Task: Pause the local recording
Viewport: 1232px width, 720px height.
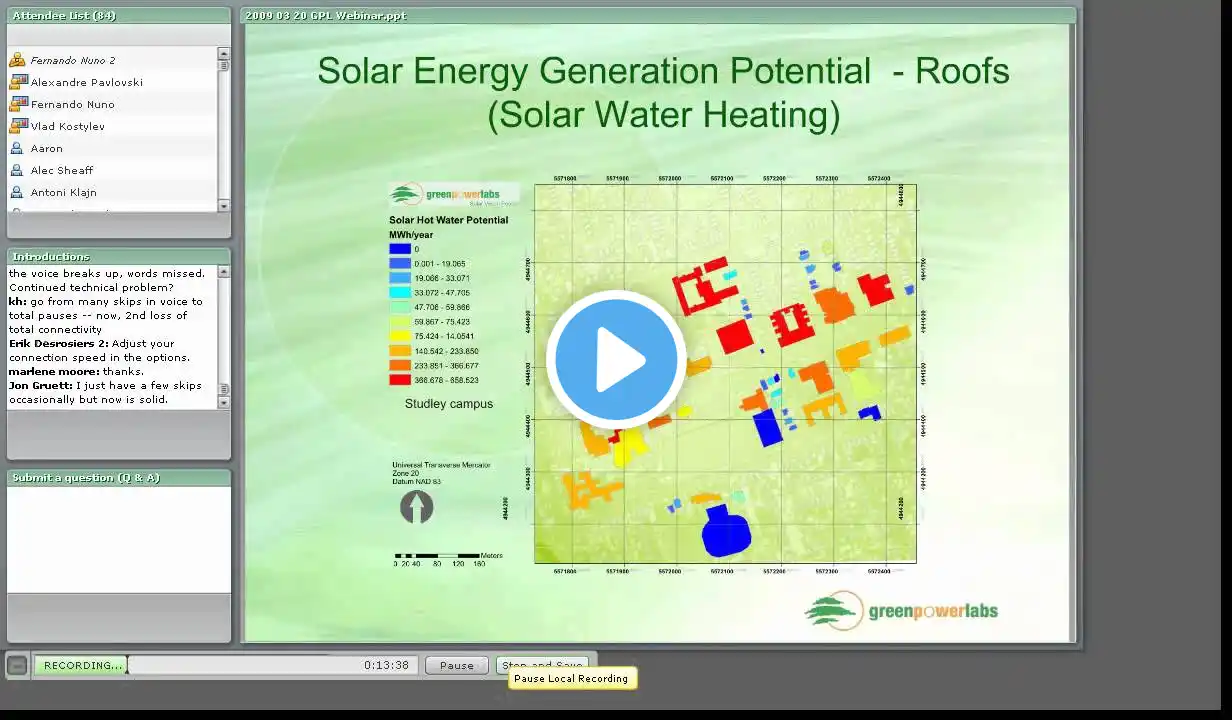Action: [457, 665]
